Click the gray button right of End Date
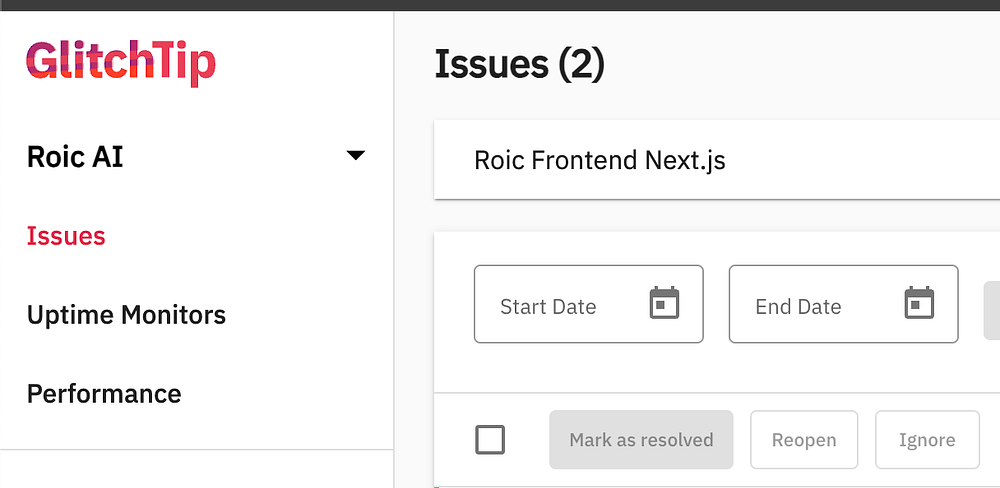This screenshot has height=488, width=1000. [x=992, y=304]
